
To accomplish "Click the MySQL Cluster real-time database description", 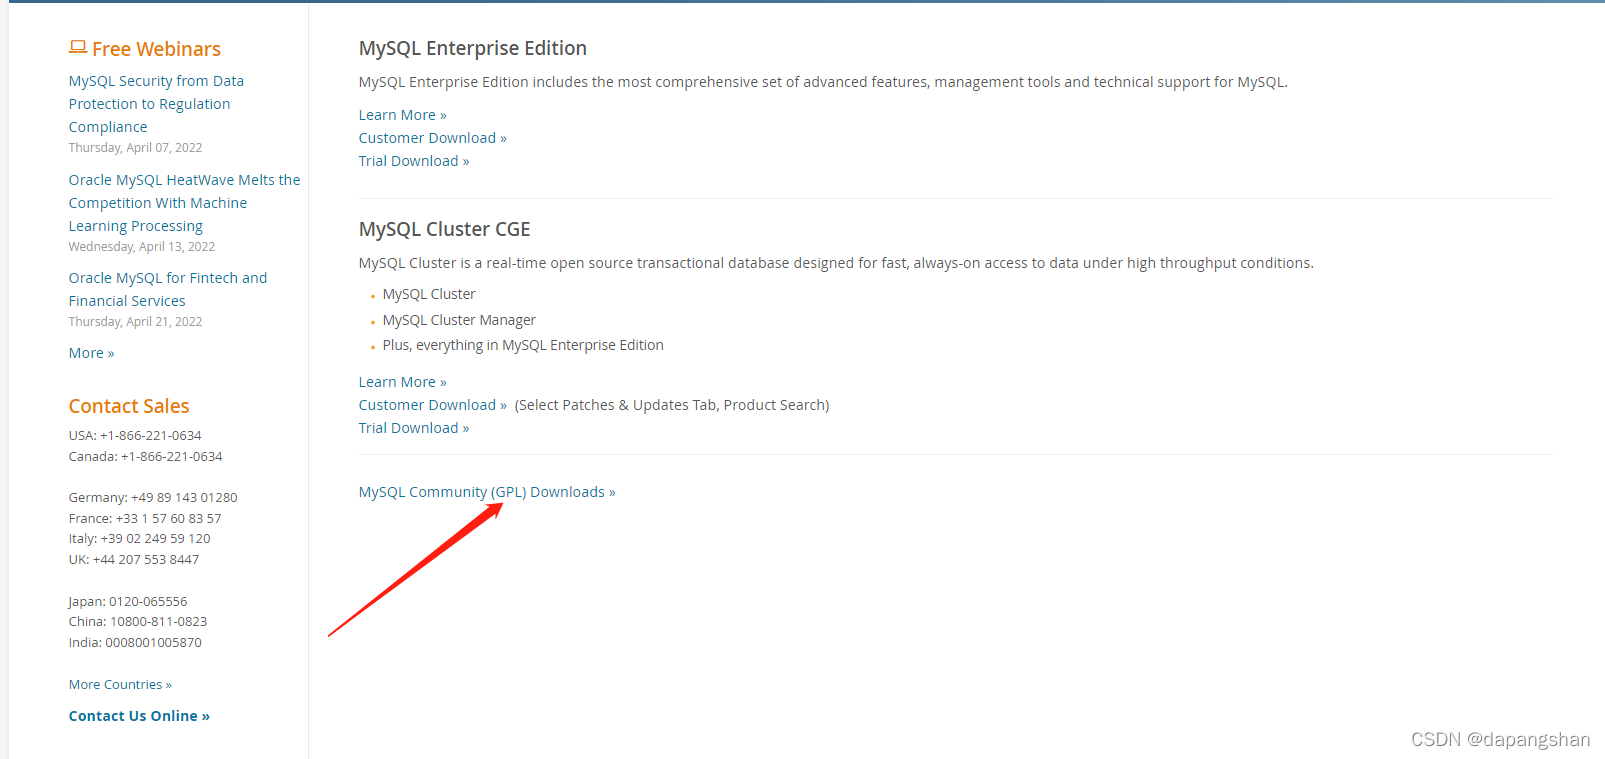I will [x=836, y=263].
